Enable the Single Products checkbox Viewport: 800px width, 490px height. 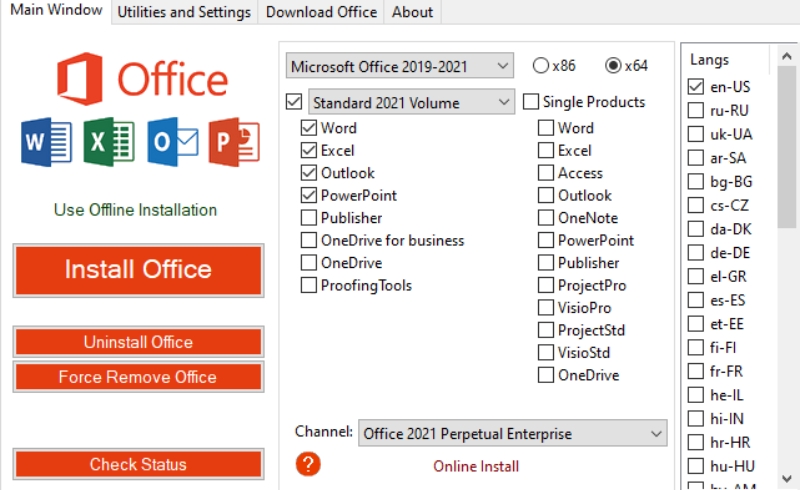531,102
